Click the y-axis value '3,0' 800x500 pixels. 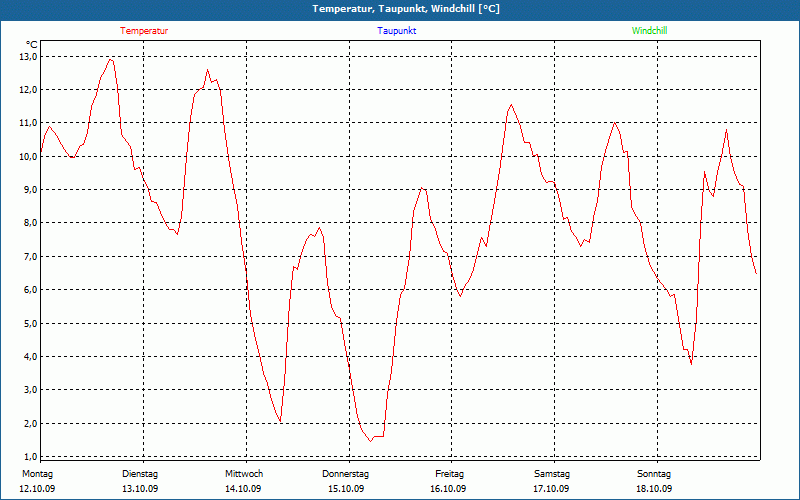30,390
